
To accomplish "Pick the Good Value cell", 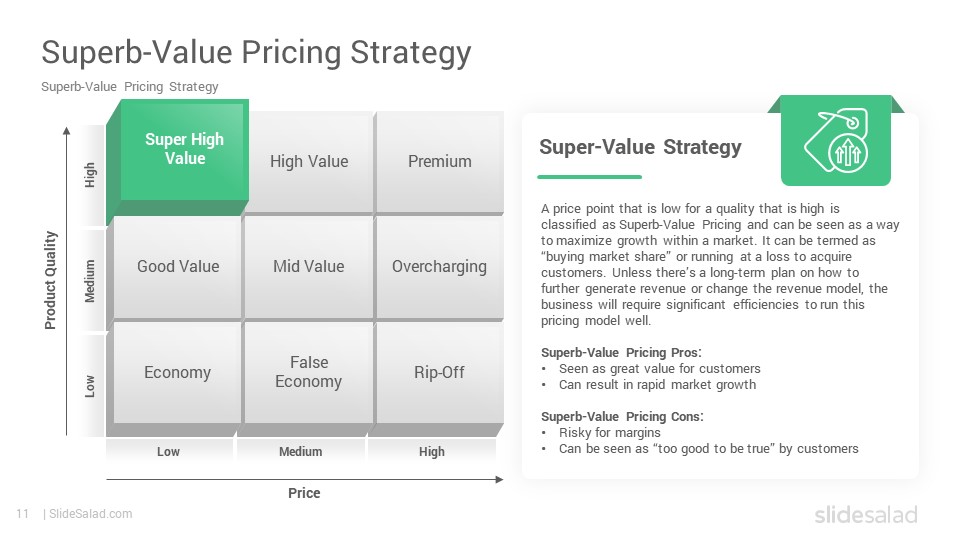I will tap(178, 267).
